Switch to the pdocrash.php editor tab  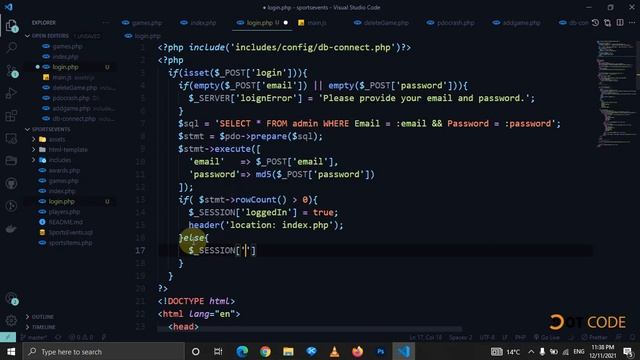[451, 23]
